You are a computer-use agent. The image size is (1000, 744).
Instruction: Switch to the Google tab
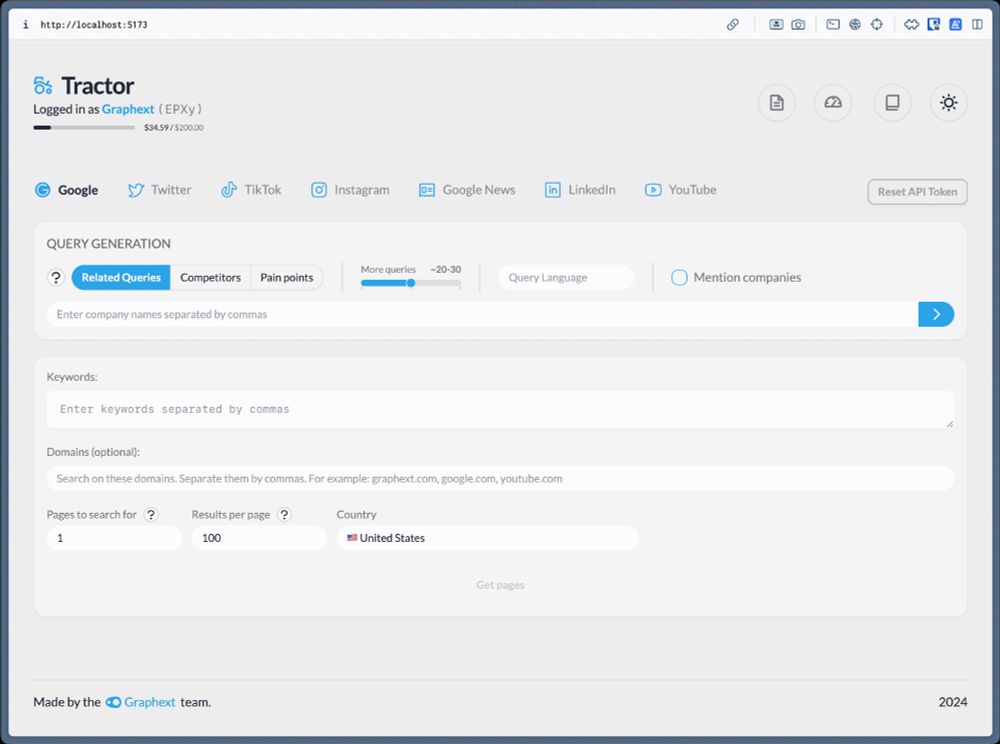coord(66,190)
